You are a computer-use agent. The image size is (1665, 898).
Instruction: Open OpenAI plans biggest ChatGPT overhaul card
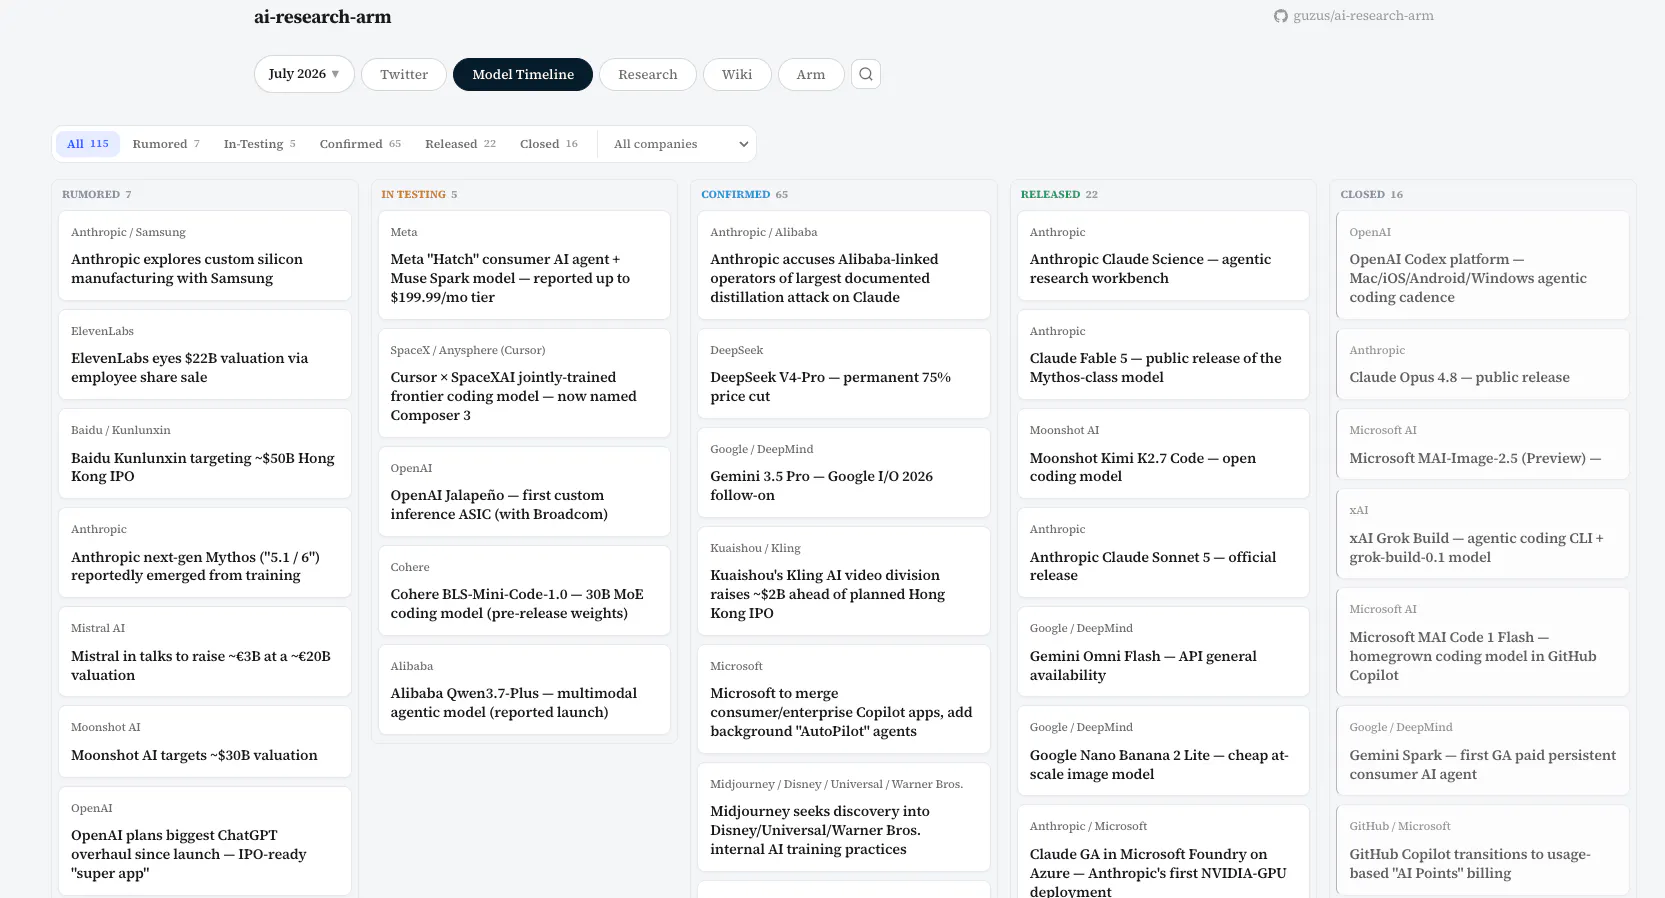205,841
